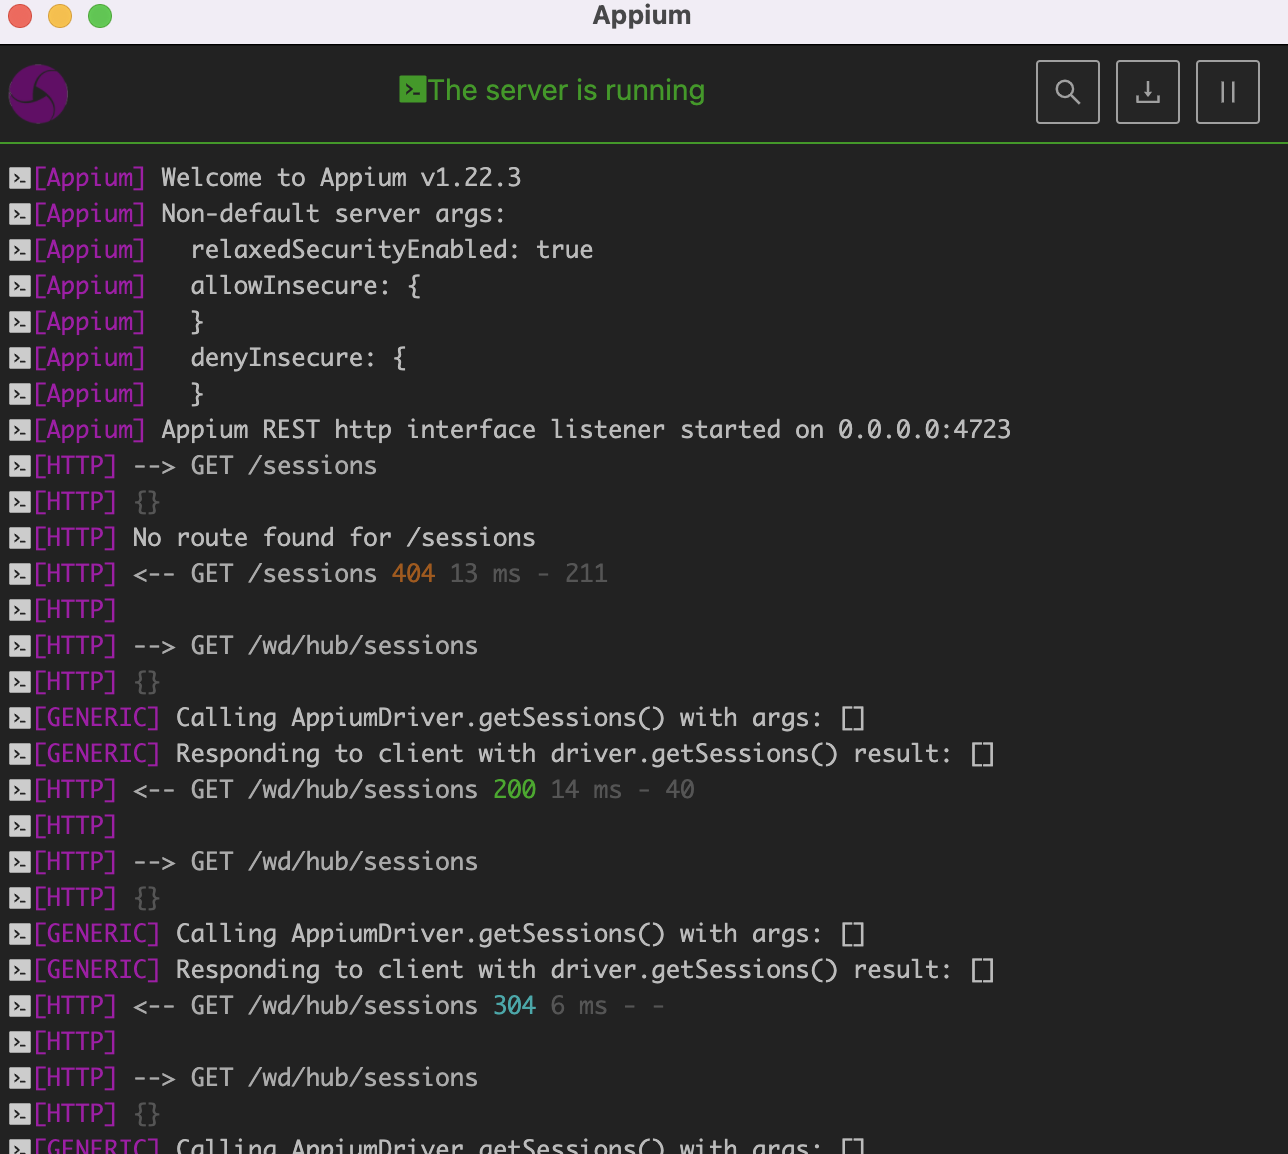Viewport: 1288px width, 1154px height.
Task: Click 'No route found for /sessions' text
Action: [x=334, y=538]
